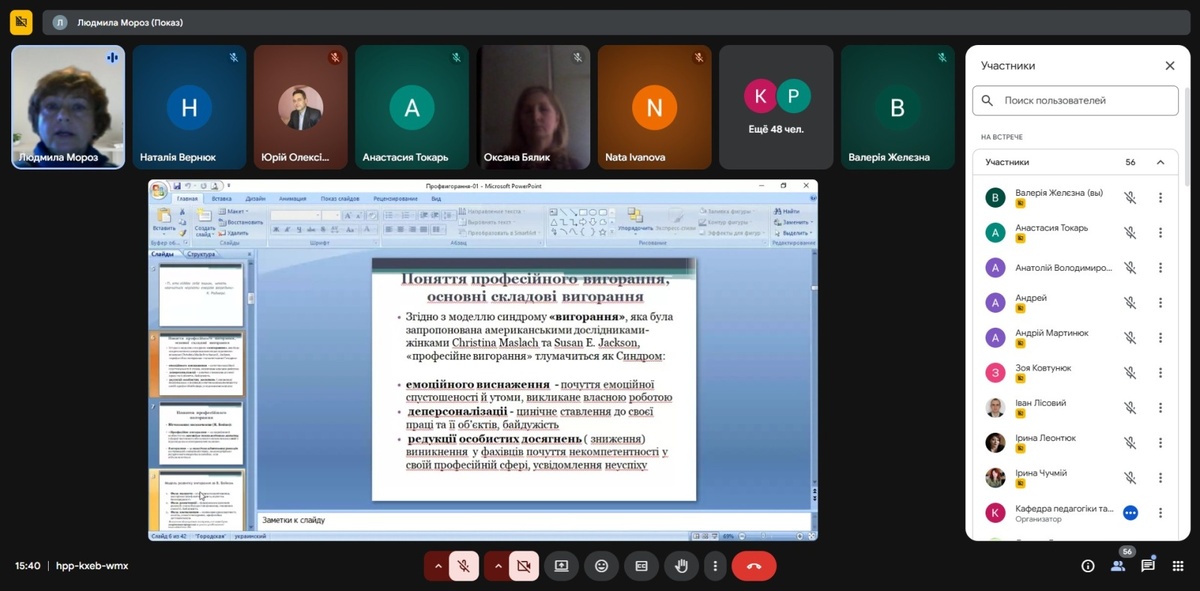Open meeting details info icon
This screenshot has height=591, width=1200.
[1088, 566]
